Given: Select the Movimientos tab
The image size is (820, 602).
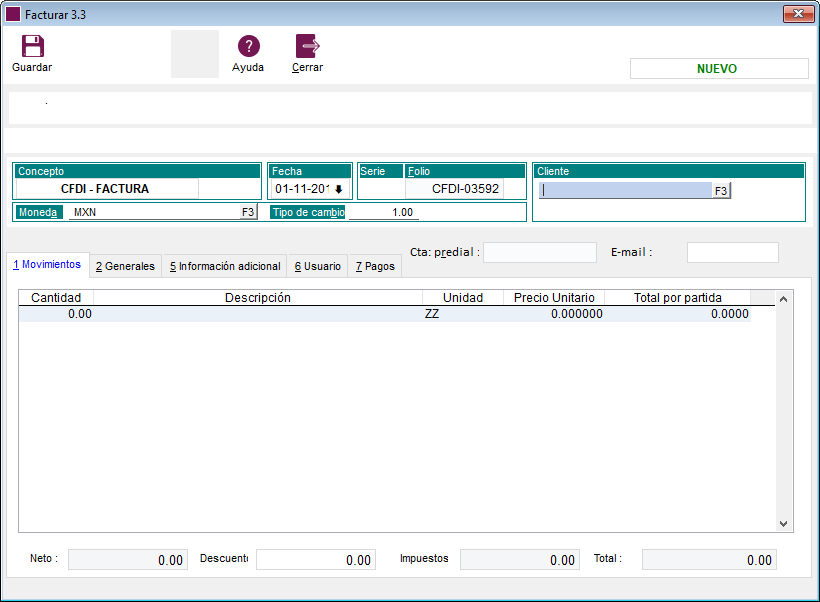Looking at the screenshot, I should point(47,265).
